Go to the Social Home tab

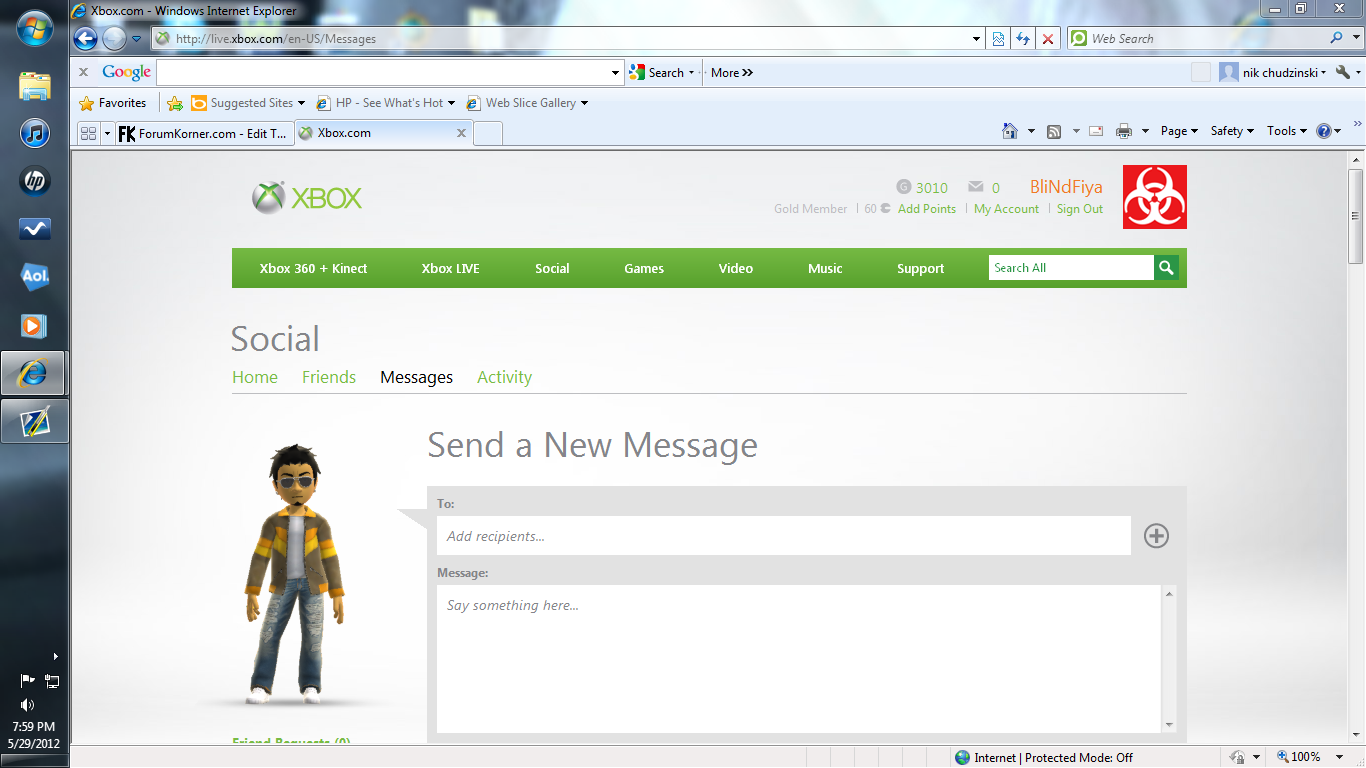(x=255, y=377)
